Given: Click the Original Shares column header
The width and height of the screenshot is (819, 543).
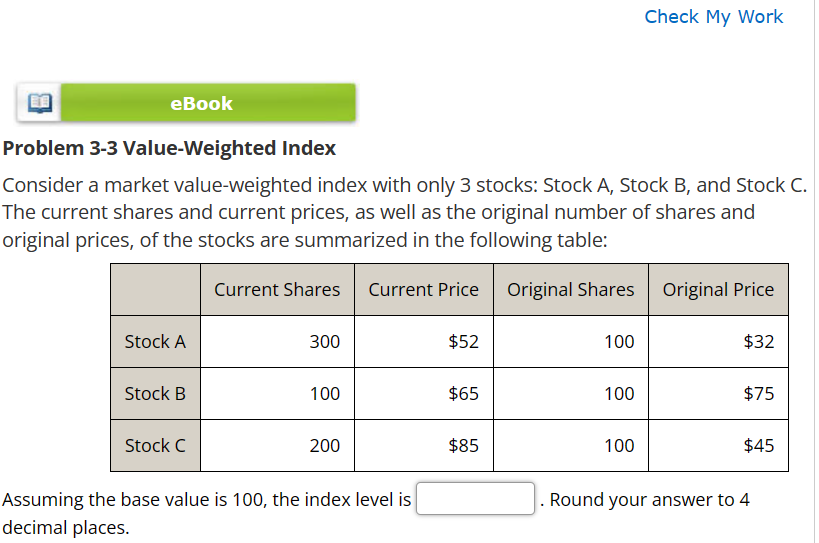Looking at the screenshot, I should click(570, 290).
